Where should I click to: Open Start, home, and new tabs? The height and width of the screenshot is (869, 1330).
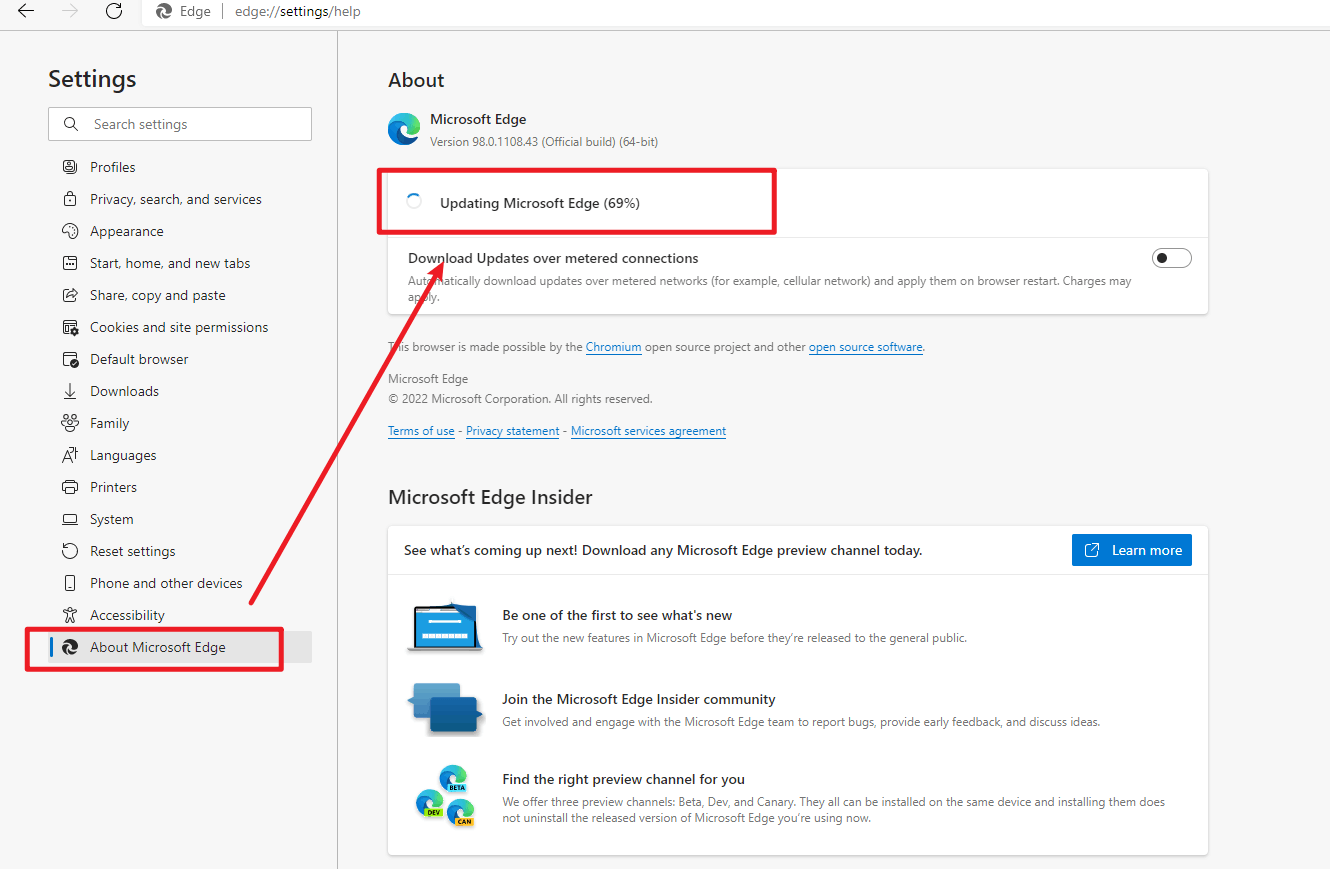pyautogui.click(x=170, y=263)
